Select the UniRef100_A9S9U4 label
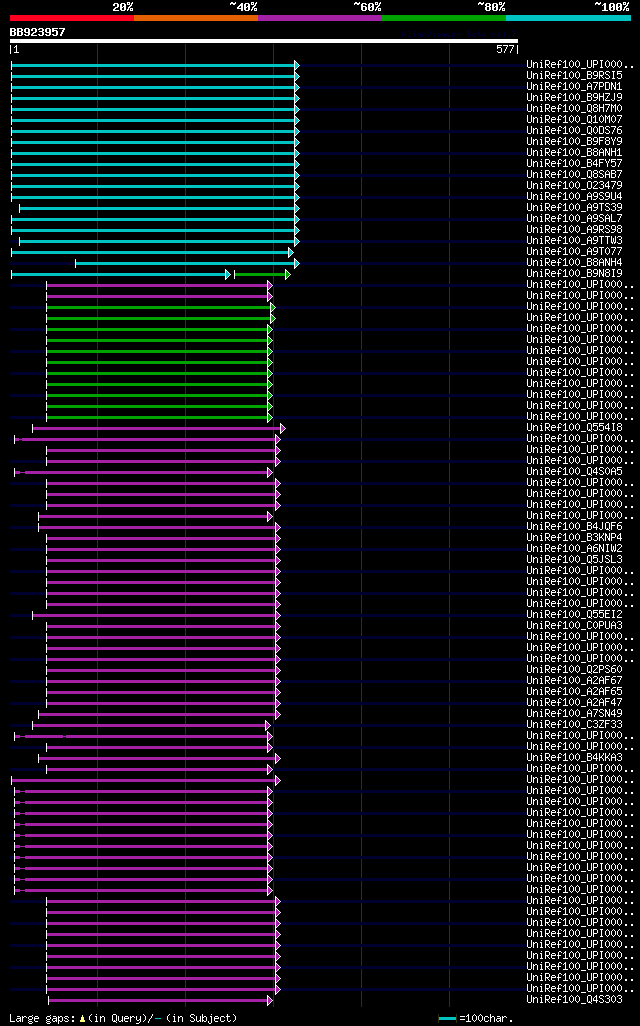The height and width of the screenshot is (1026, 640). click(x=574, y=196)
